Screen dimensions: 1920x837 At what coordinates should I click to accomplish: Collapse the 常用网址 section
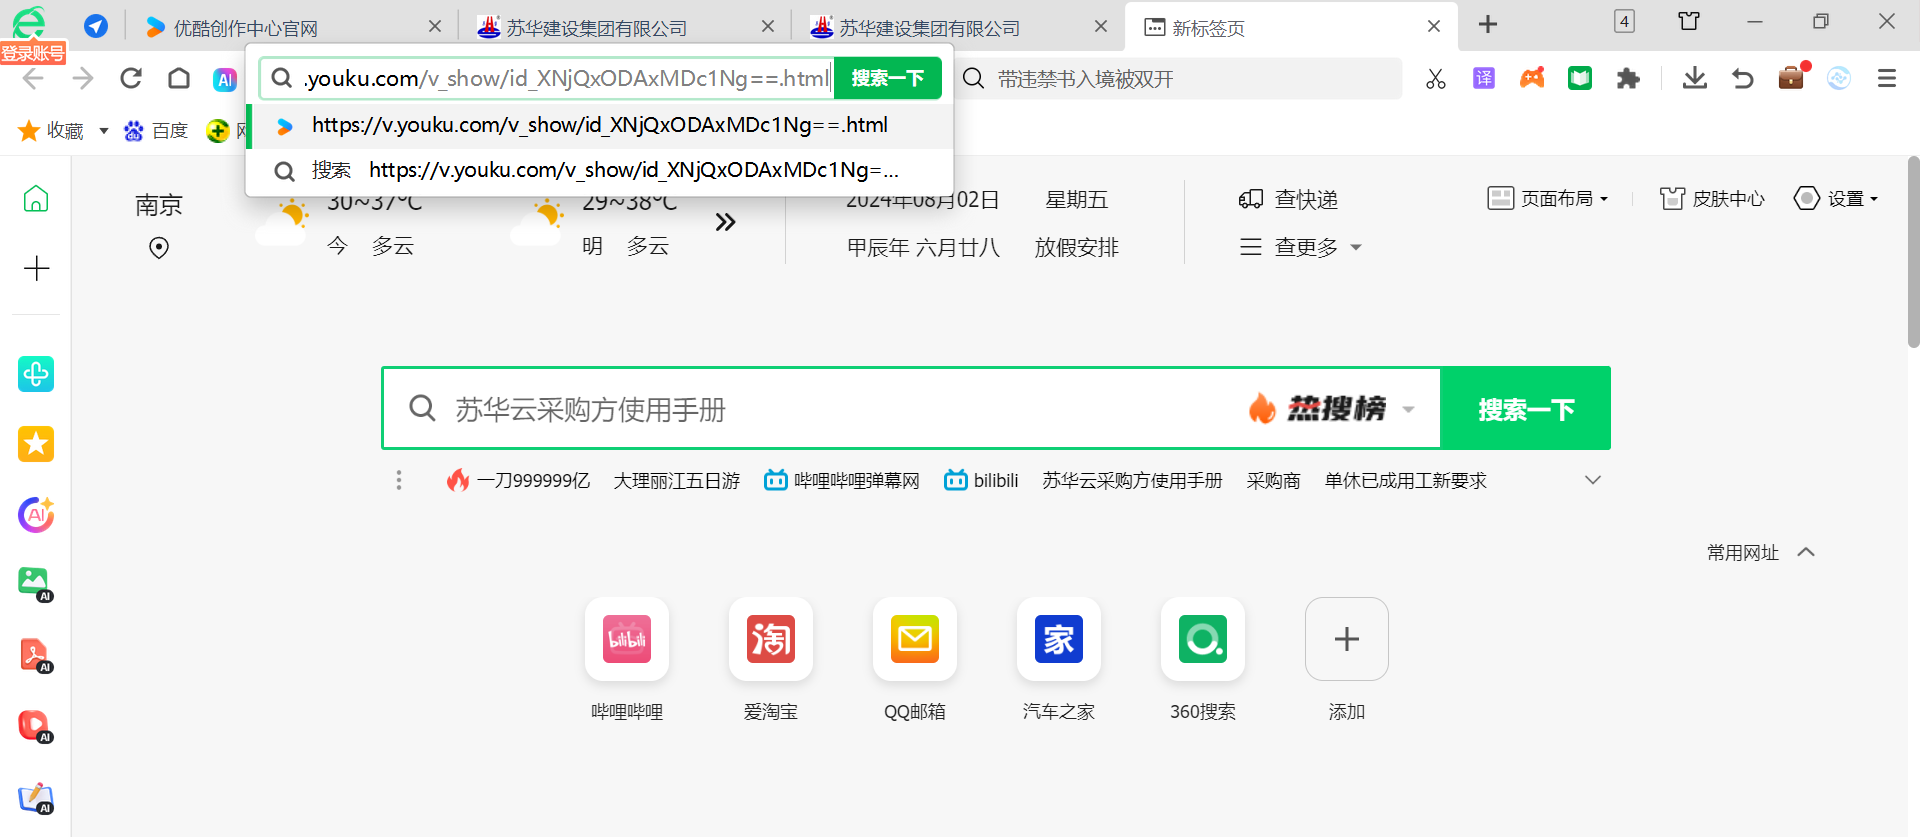coord(1805,552)
